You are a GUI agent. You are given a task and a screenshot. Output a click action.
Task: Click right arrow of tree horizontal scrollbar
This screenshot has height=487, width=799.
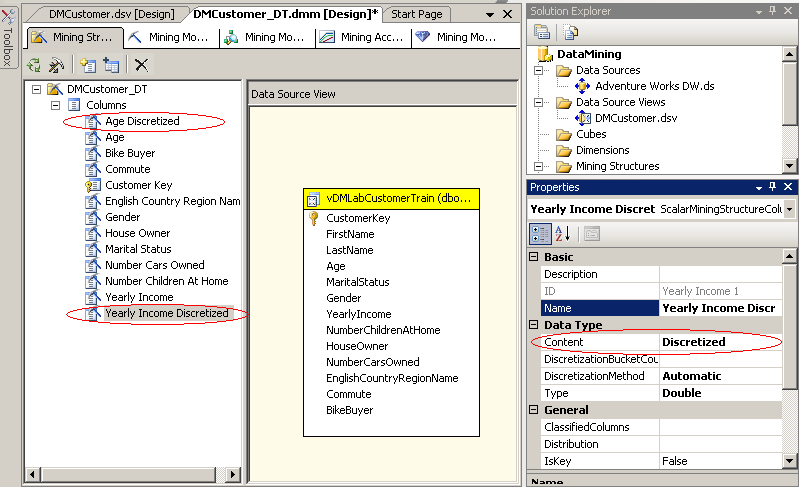coord(233,475)
